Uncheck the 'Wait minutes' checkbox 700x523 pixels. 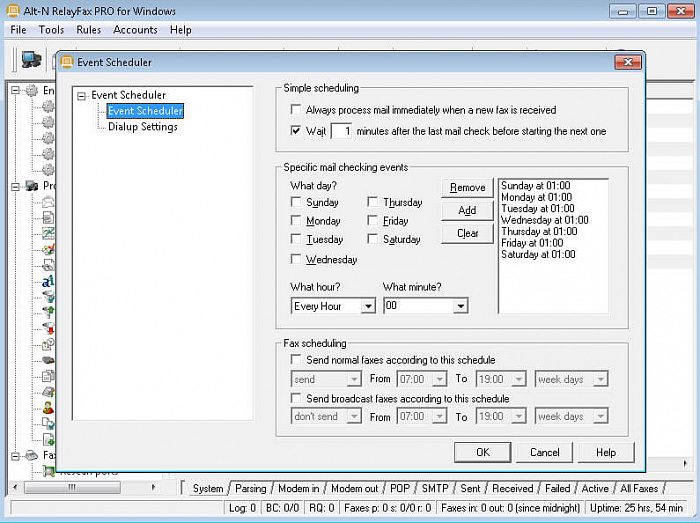(x=296, y=131)
